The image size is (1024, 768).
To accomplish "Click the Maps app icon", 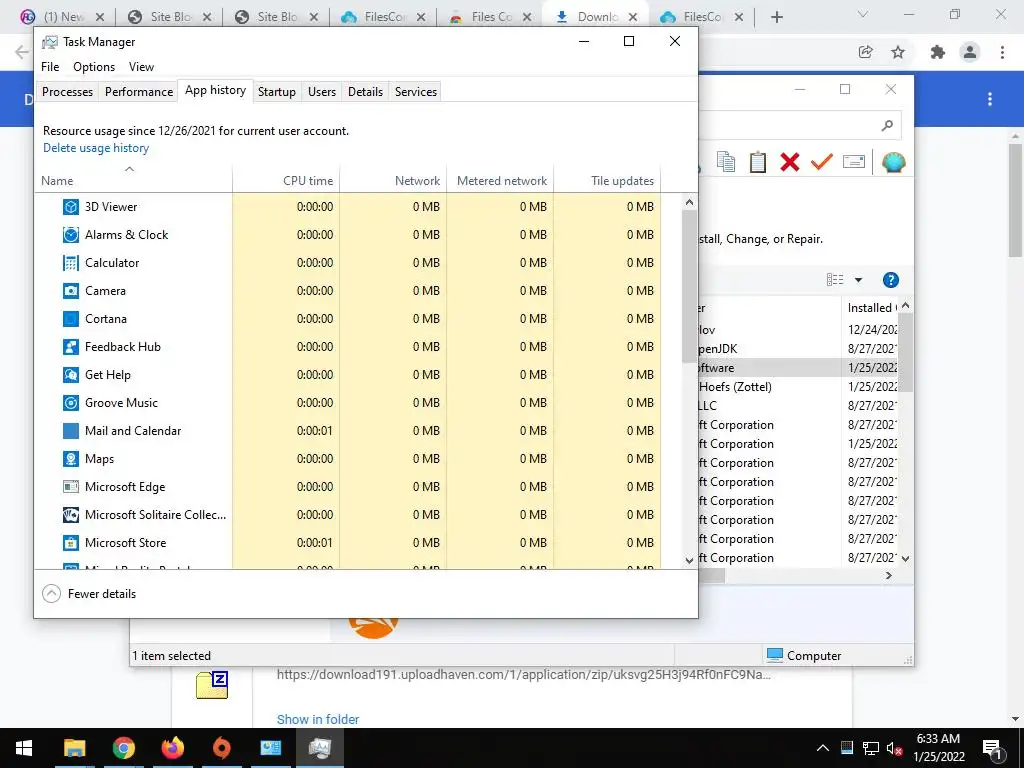I will point(71,459).
